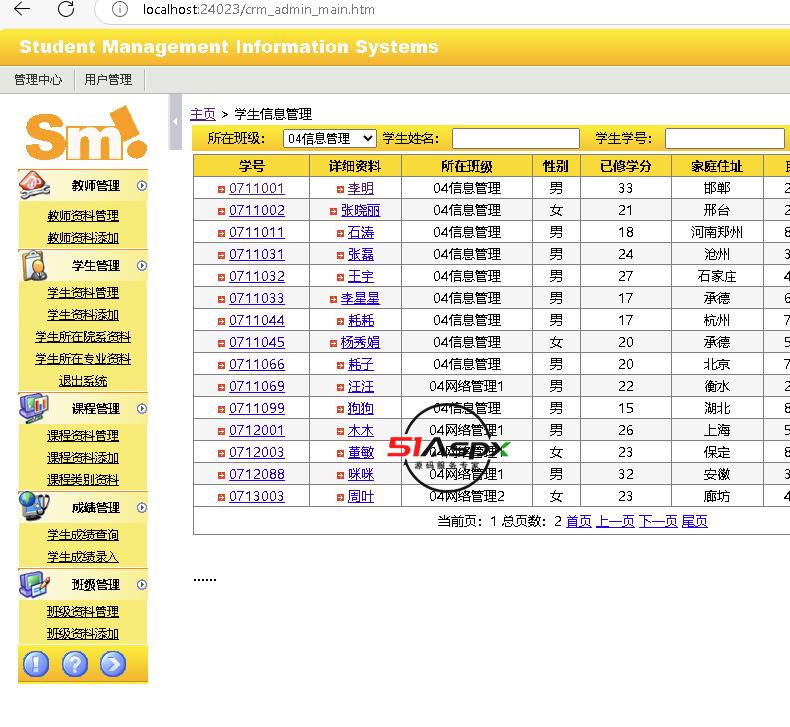Open 班级资料管理 link
This screenshot has height=727, width=790.
(83, 612)
